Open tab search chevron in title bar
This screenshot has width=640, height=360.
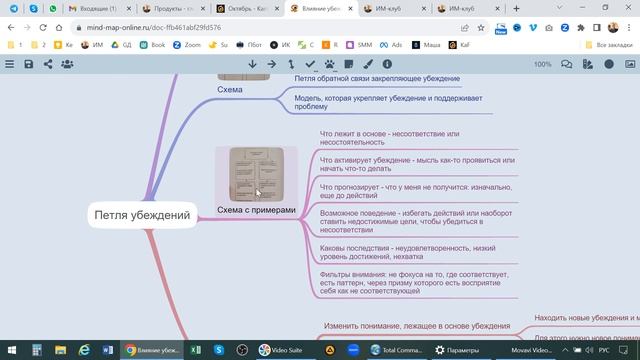[559, 8]
